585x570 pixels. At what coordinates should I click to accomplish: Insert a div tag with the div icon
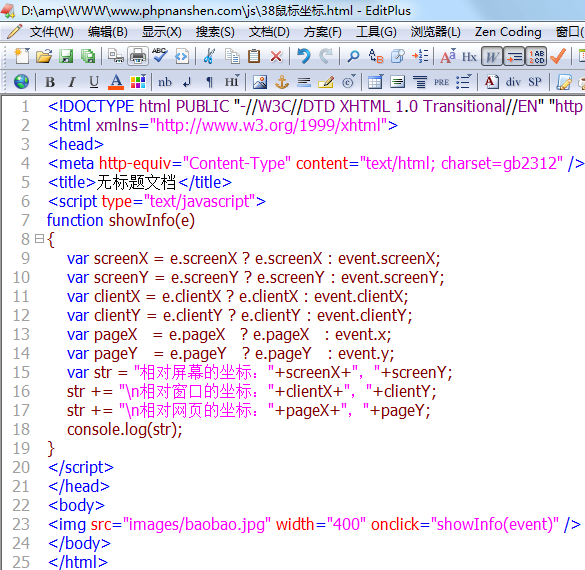coord(513,82)
